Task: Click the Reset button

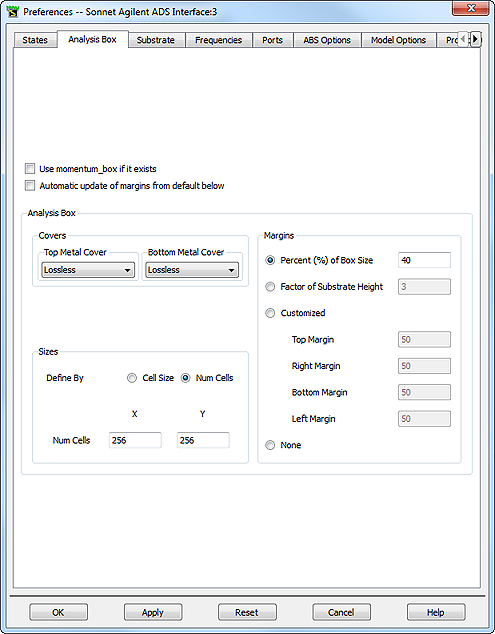Action: [x=247, y=612]
